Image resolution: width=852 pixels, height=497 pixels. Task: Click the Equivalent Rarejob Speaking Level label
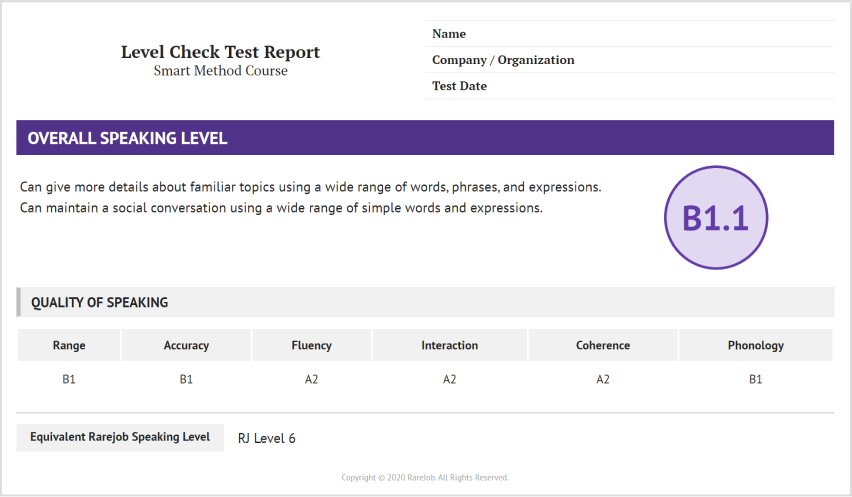click(120, 437)
